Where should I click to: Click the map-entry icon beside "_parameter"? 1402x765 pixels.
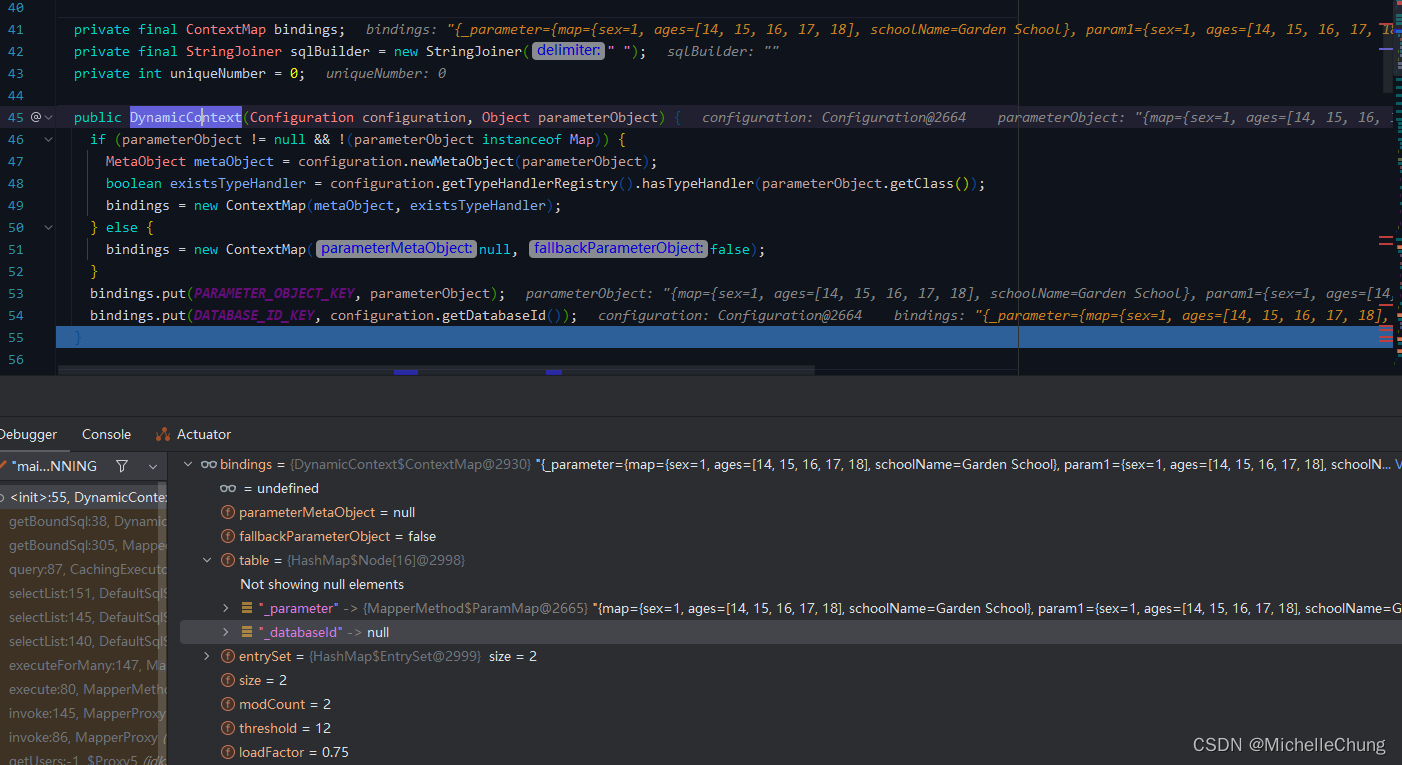coord(247,608)
